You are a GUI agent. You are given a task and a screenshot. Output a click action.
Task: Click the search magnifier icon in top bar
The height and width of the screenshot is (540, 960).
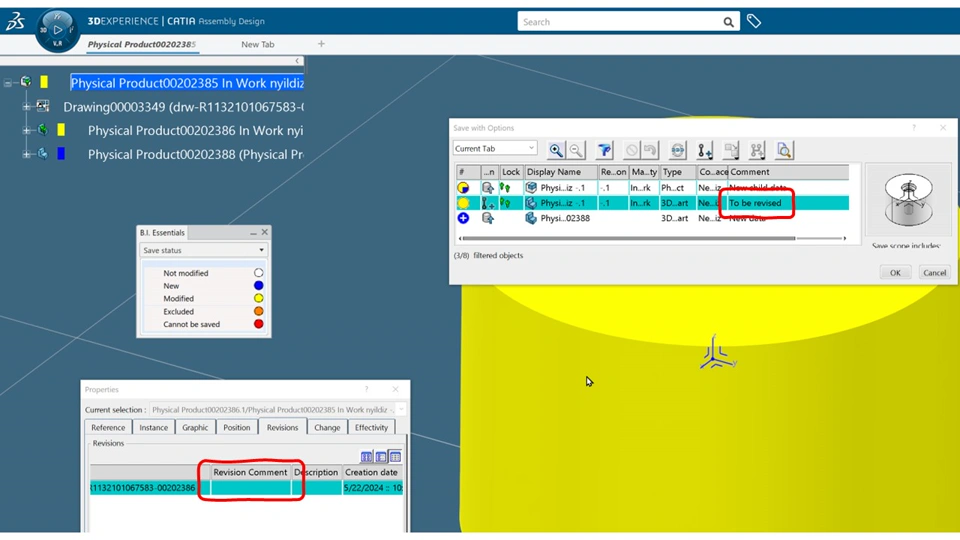click(x=728, y=22)
